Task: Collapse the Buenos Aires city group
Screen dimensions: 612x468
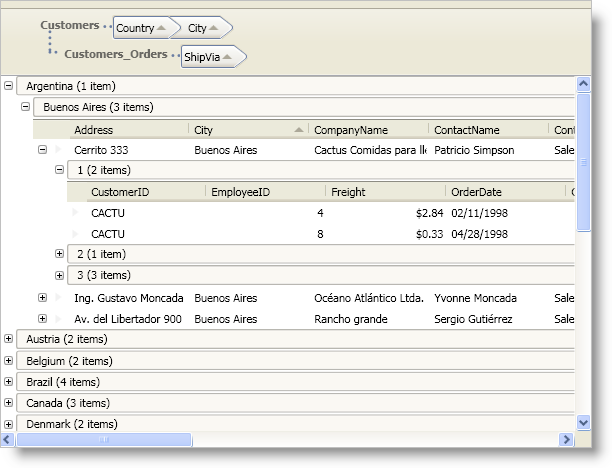Action: click(26, 106)
